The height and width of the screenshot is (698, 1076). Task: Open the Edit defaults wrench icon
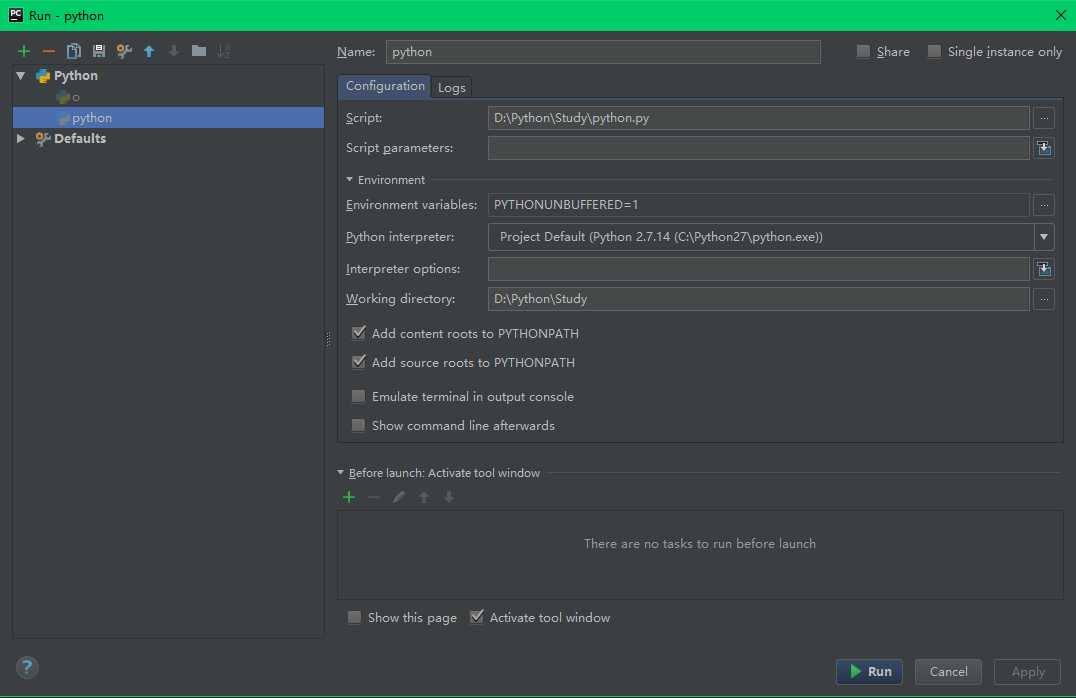click(124, 51)
